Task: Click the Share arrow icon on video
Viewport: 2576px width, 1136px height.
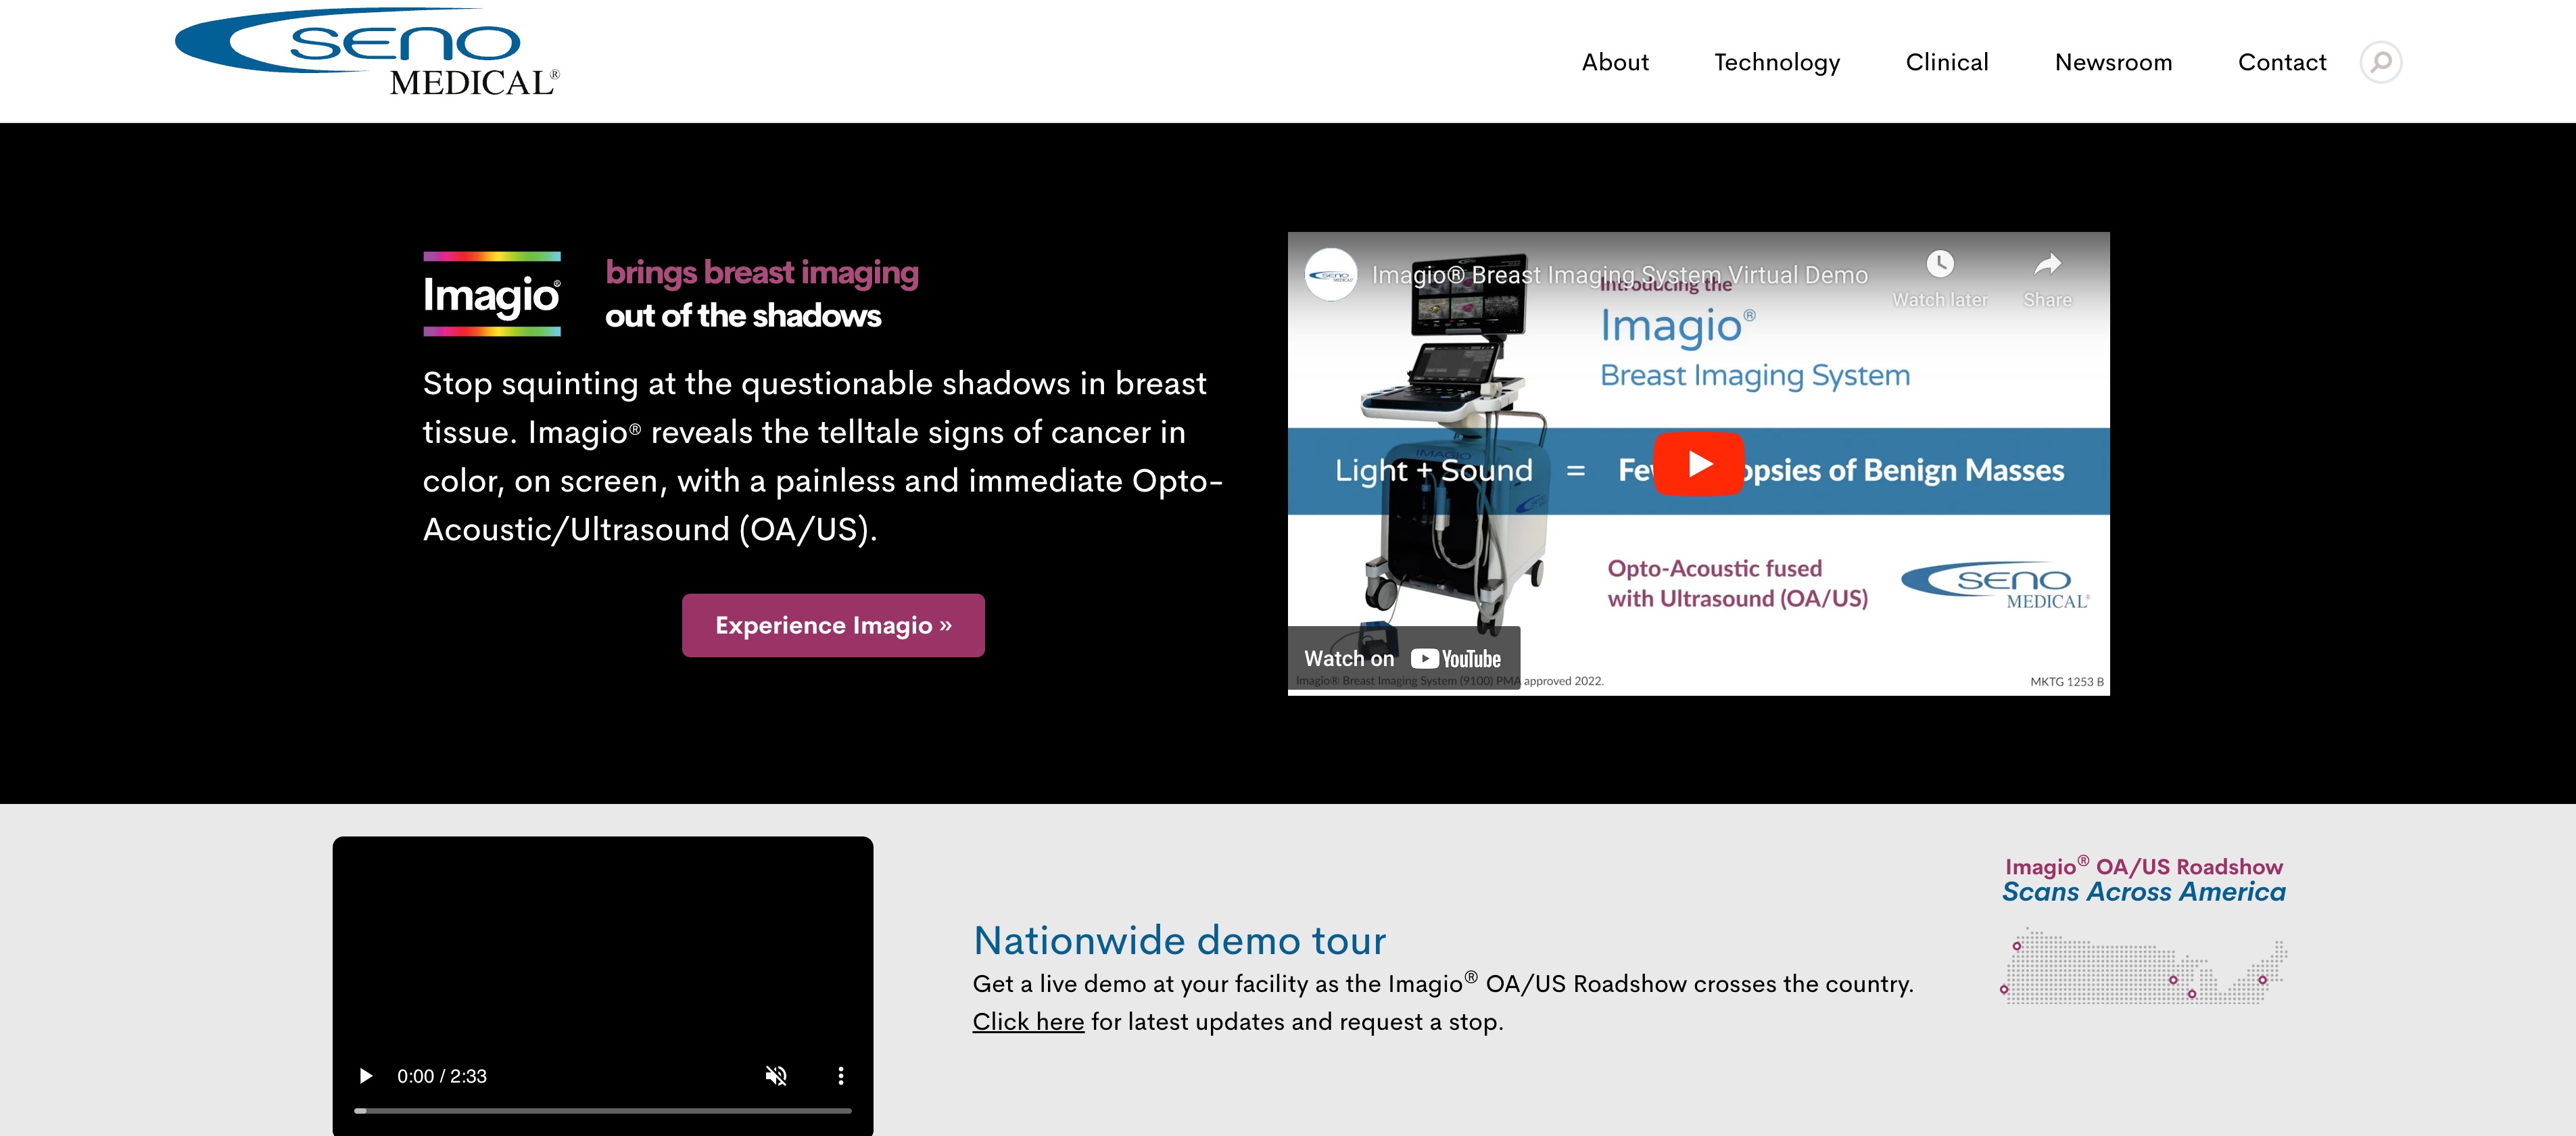Action: 2047,264
